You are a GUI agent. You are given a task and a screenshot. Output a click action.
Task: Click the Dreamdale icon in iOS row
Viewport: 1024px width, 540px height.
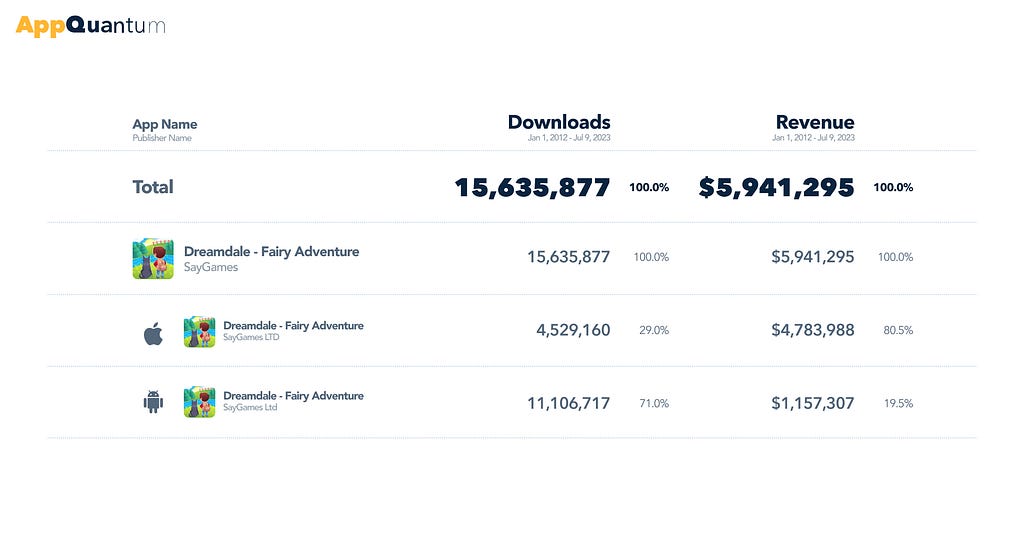pos(199,332)
